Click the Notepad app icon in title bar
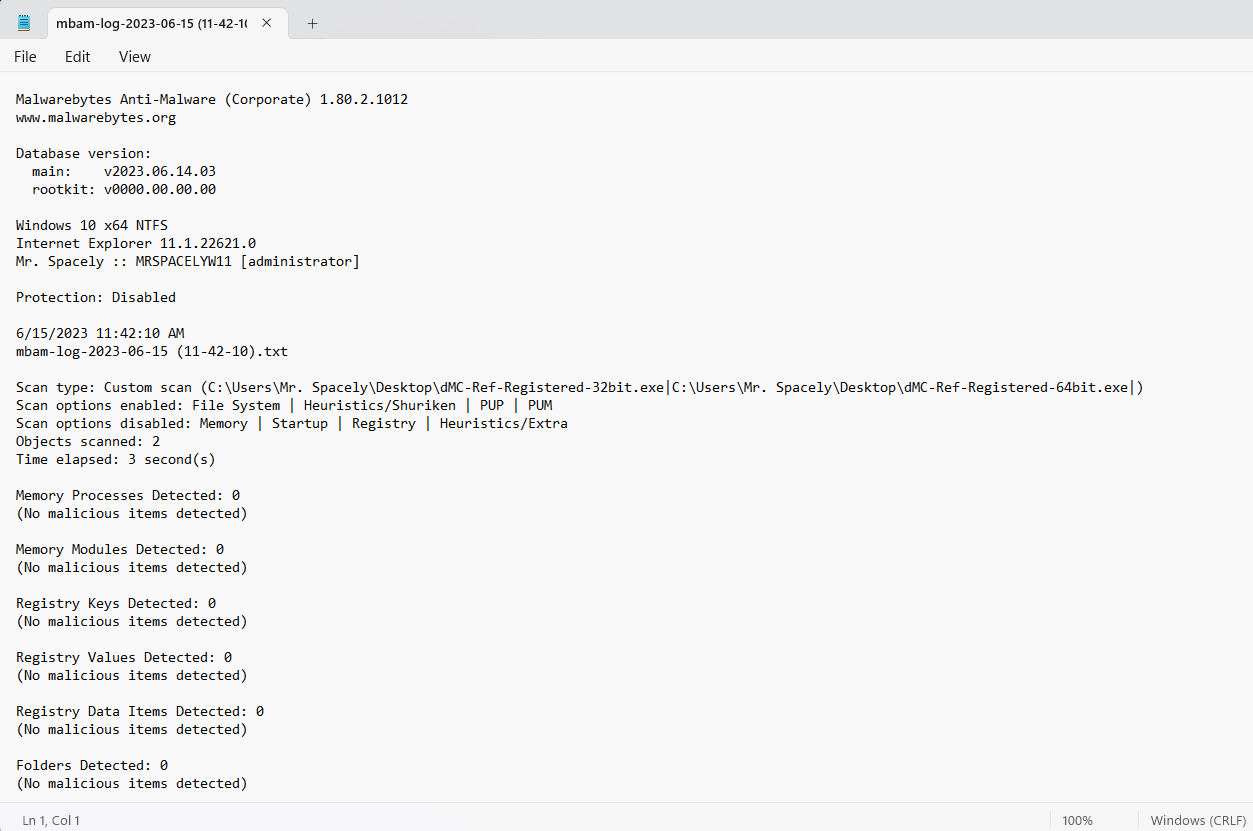The width and height of the screenshot is (1253, 831). point(24,23)
